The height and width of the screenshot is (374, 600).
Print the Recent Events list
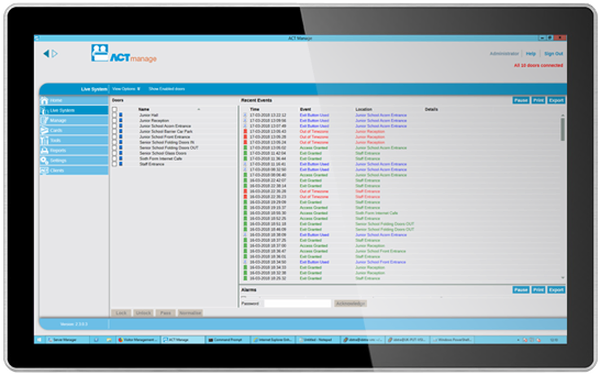[538, 100]
